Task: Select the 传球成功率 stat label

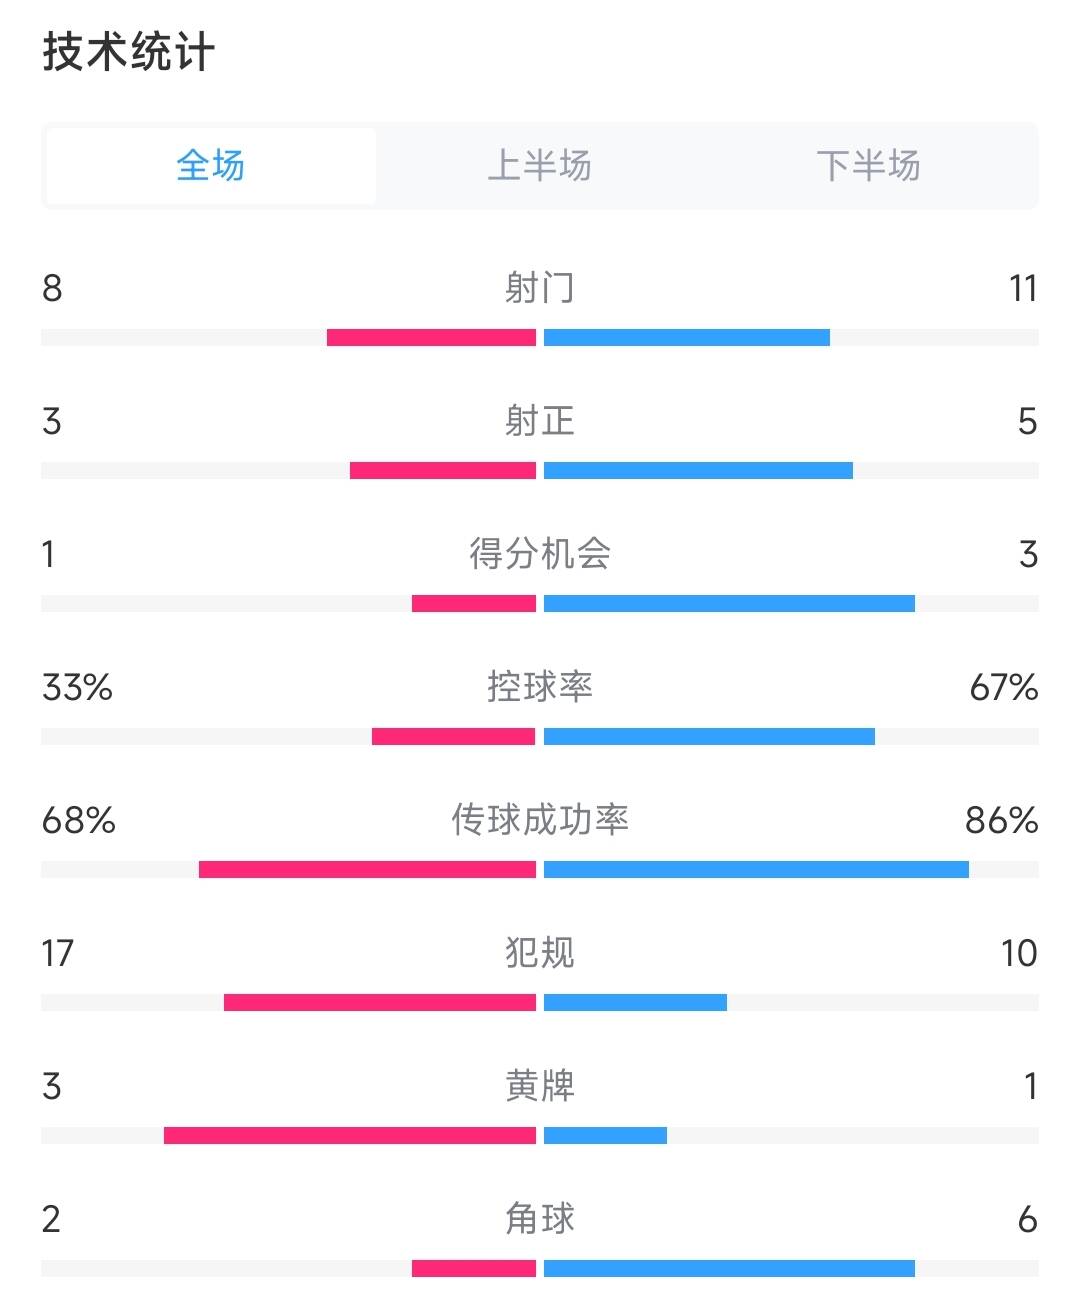Action: (540, 820)
